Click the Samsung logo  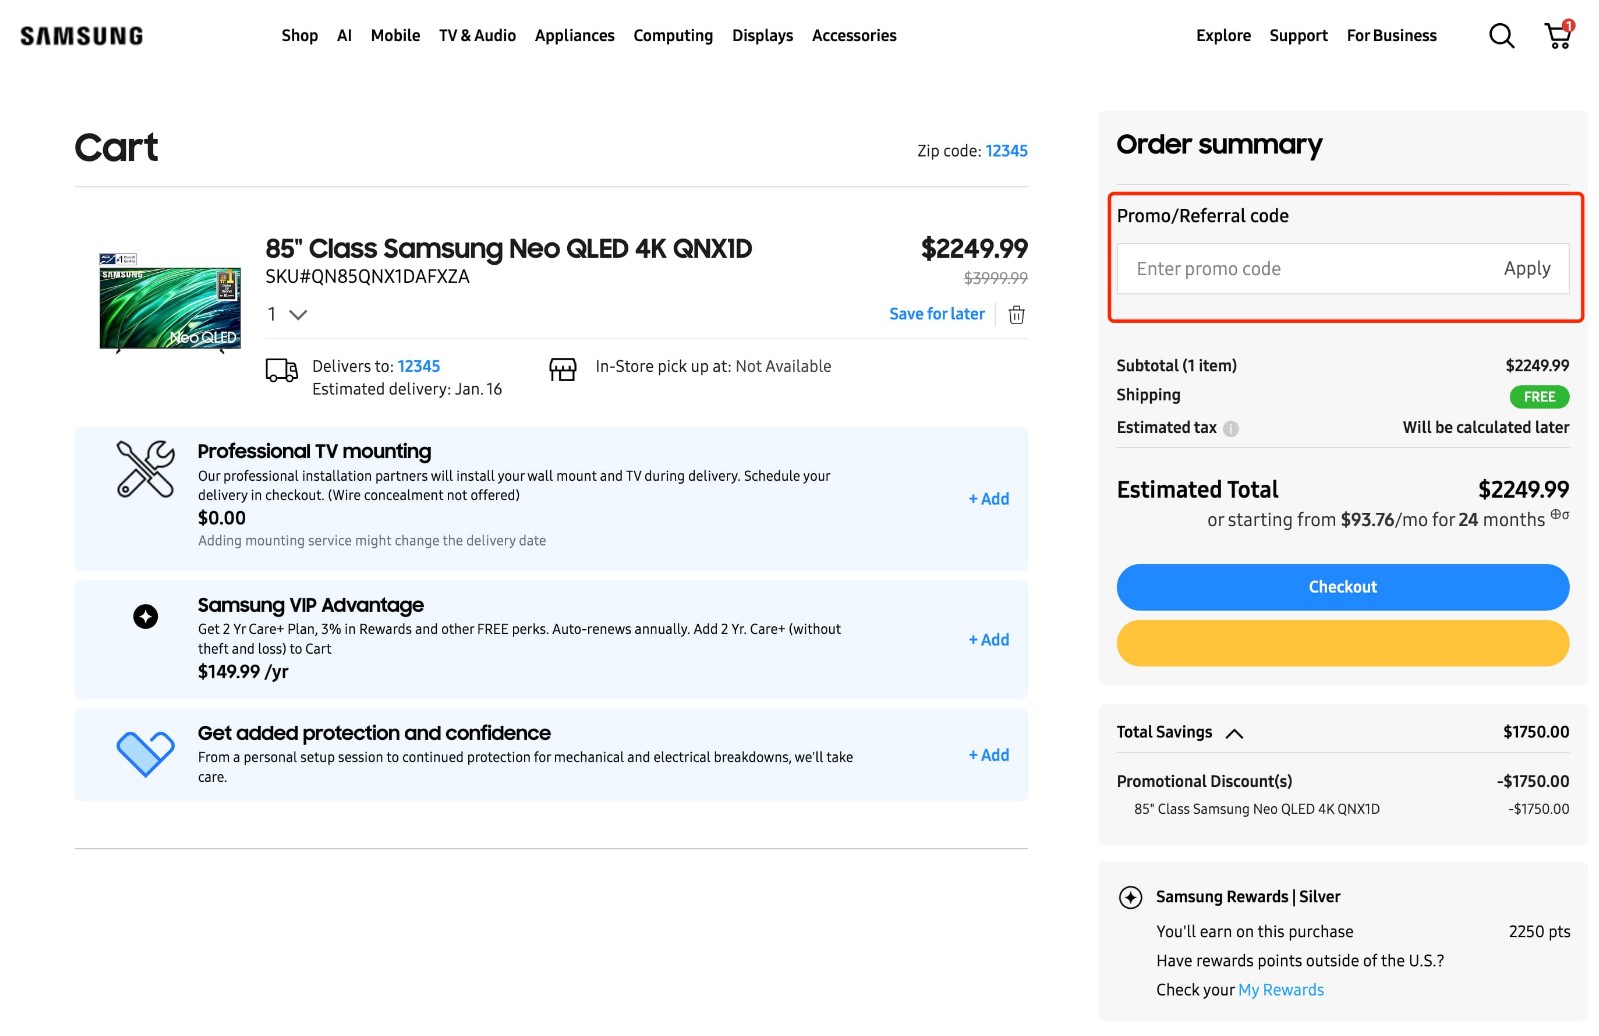tap(82, 36)
